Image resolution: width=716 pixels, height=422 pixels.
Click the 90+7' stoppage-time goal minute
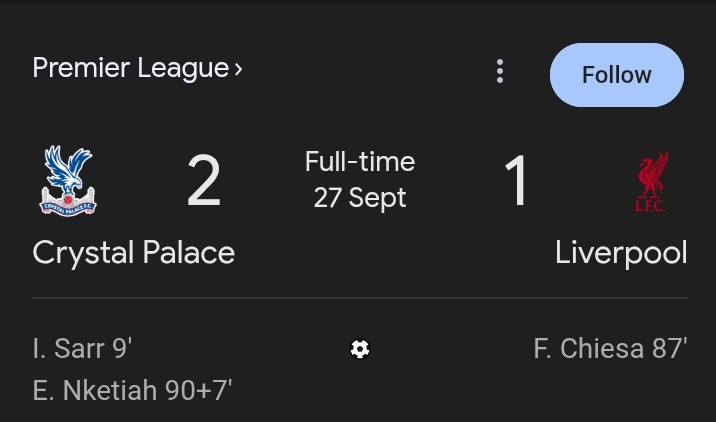198,390
